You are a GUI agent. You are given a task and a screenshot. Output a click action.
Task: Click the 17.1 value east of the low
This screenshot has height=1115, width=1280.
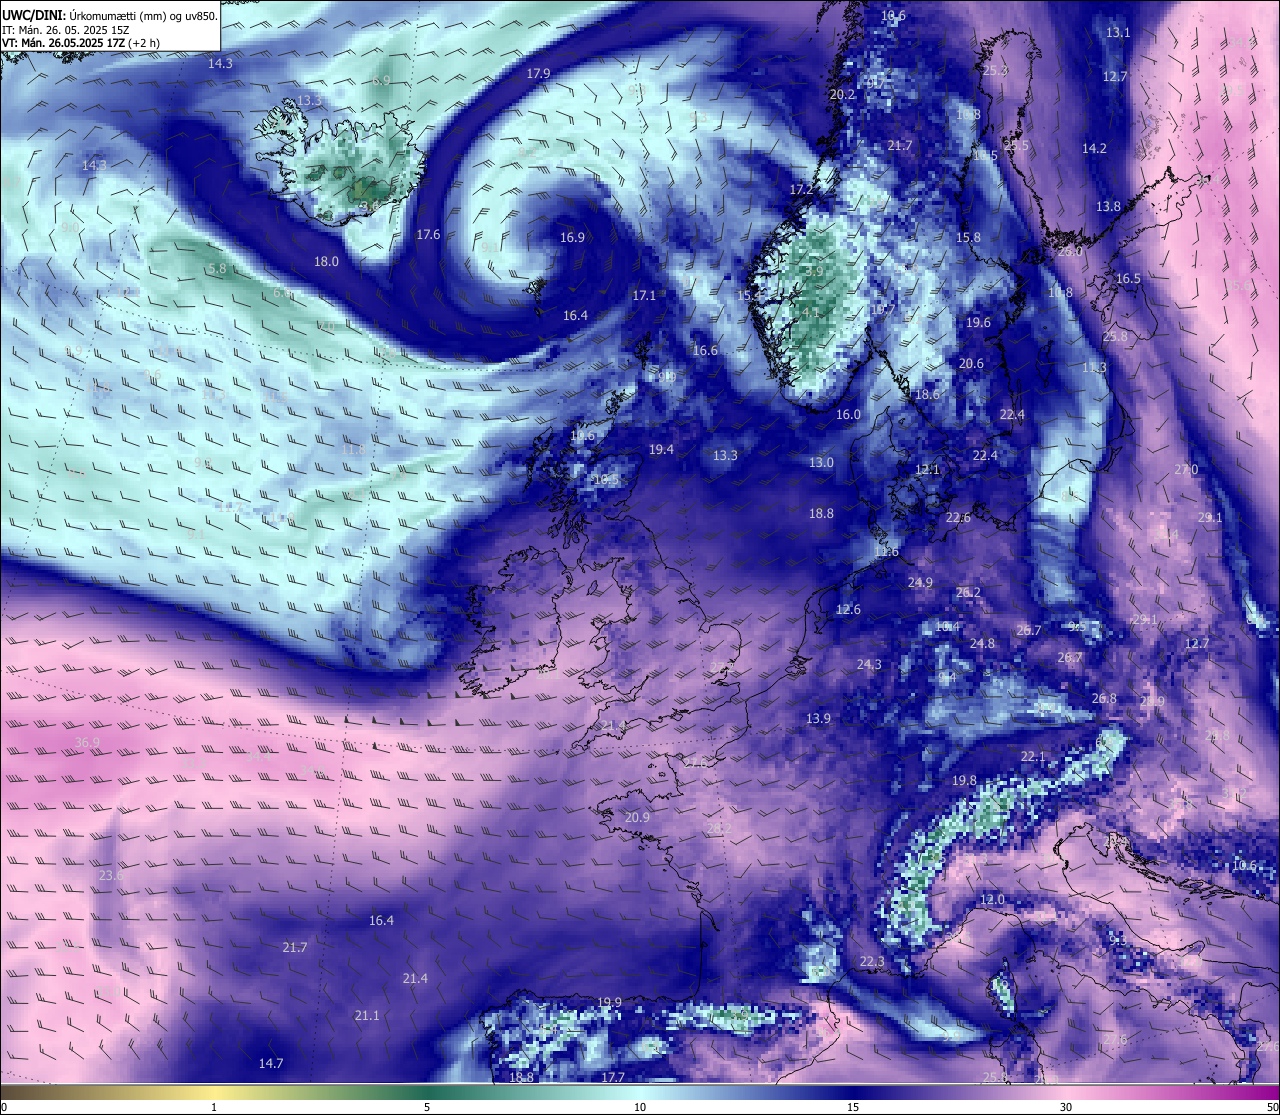click(x=644, y=296)
